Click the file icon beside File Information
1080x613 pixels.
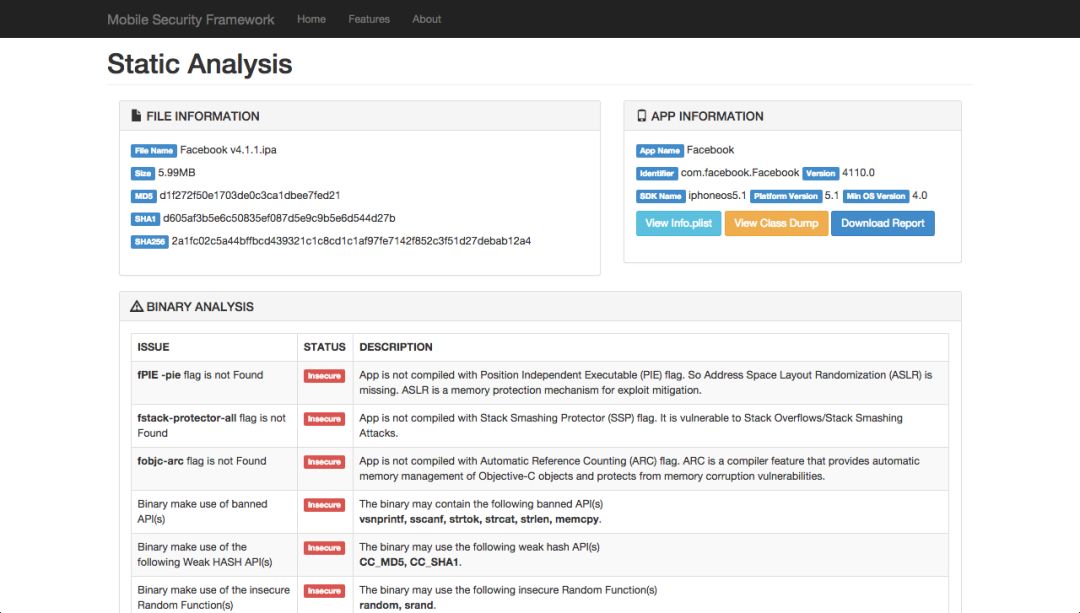[x=136, y=116]
